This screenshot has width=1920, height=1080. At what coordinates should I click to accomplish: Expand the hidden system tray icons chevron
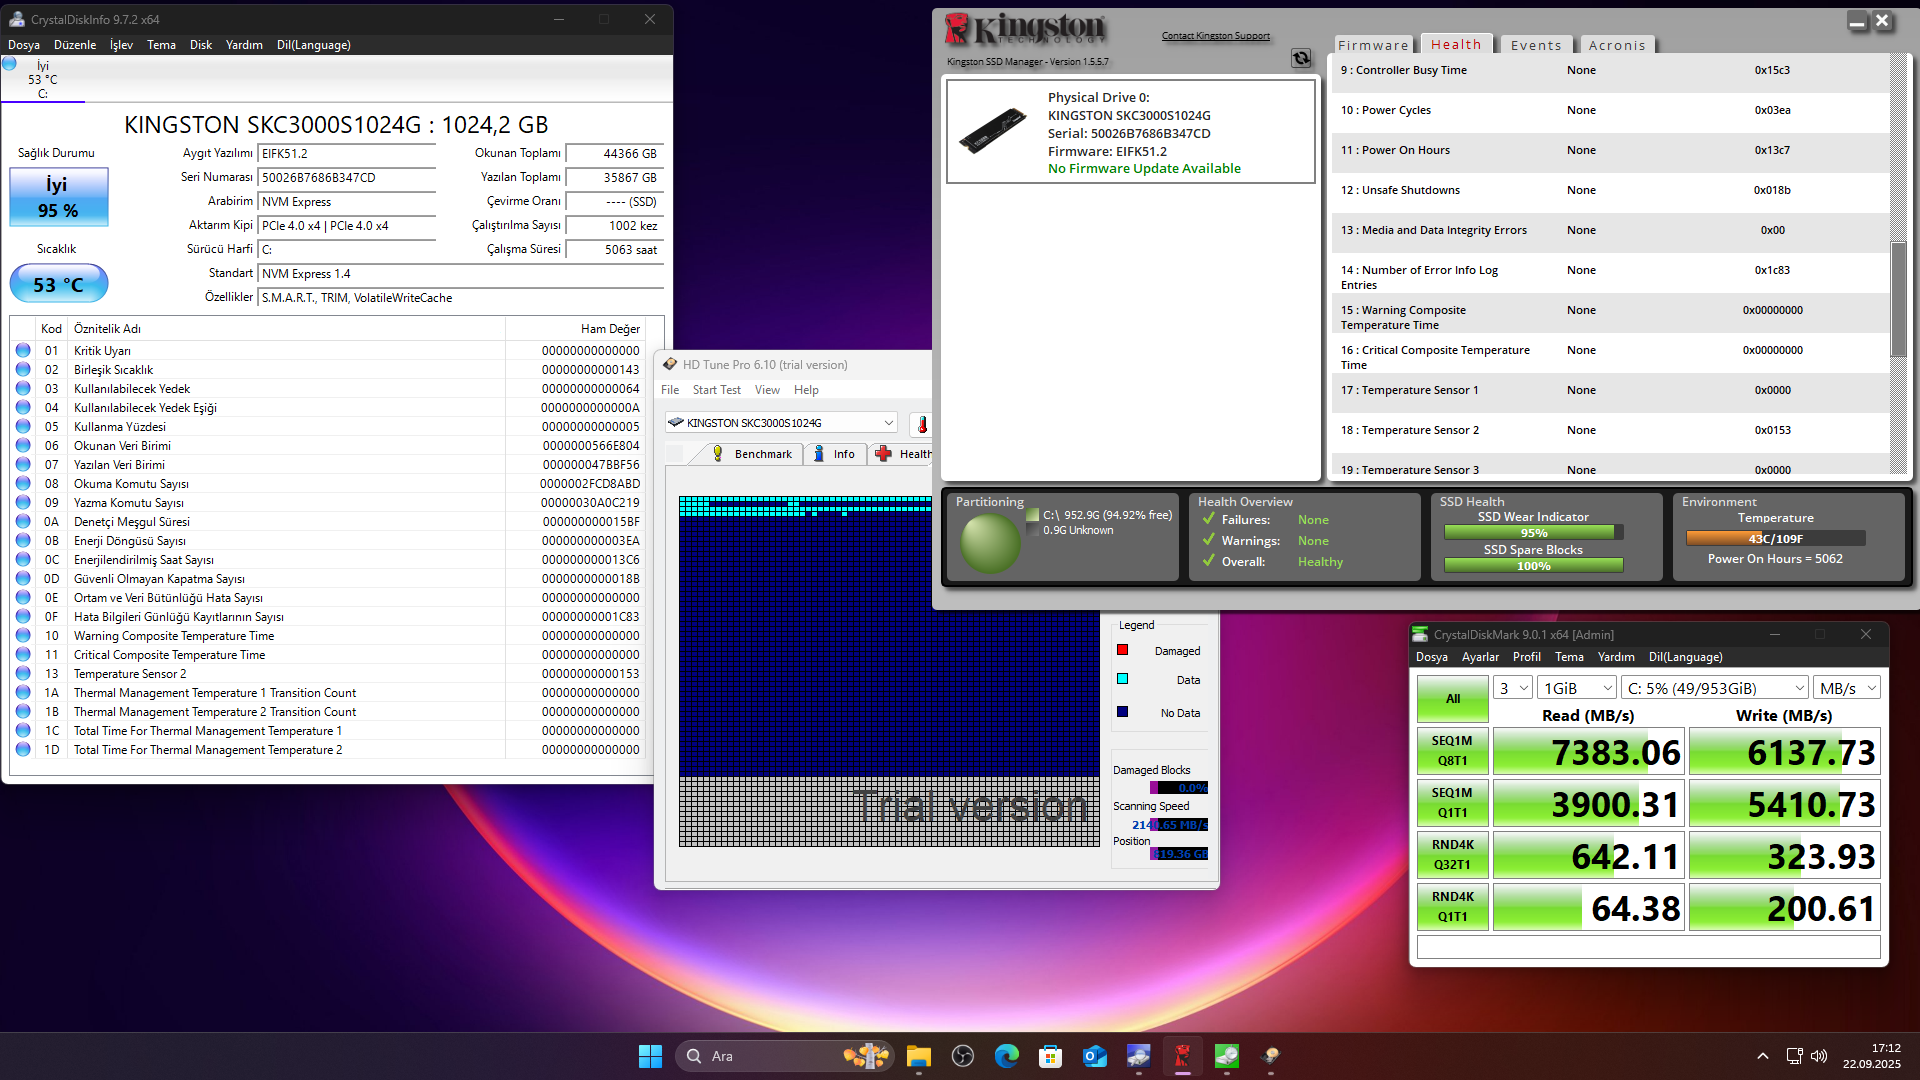1762,1056
